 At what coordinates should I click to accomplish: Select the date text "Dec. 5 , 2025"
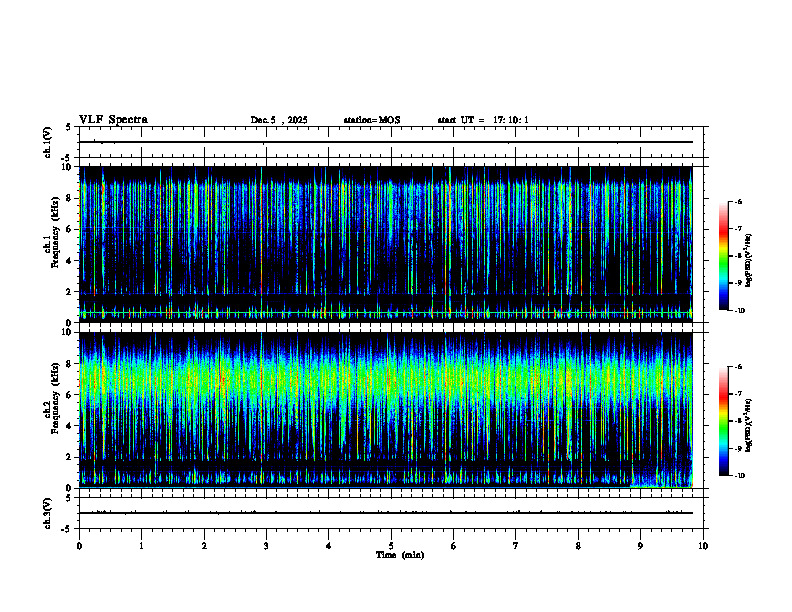click(279, 120)
